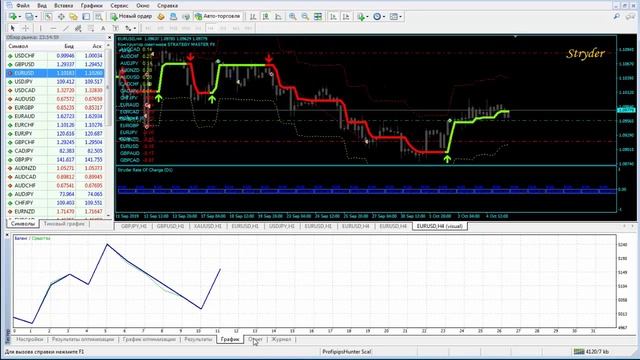Switch to the Символы tab
This screenshot has width=640, height=360.
click(22, 224)
